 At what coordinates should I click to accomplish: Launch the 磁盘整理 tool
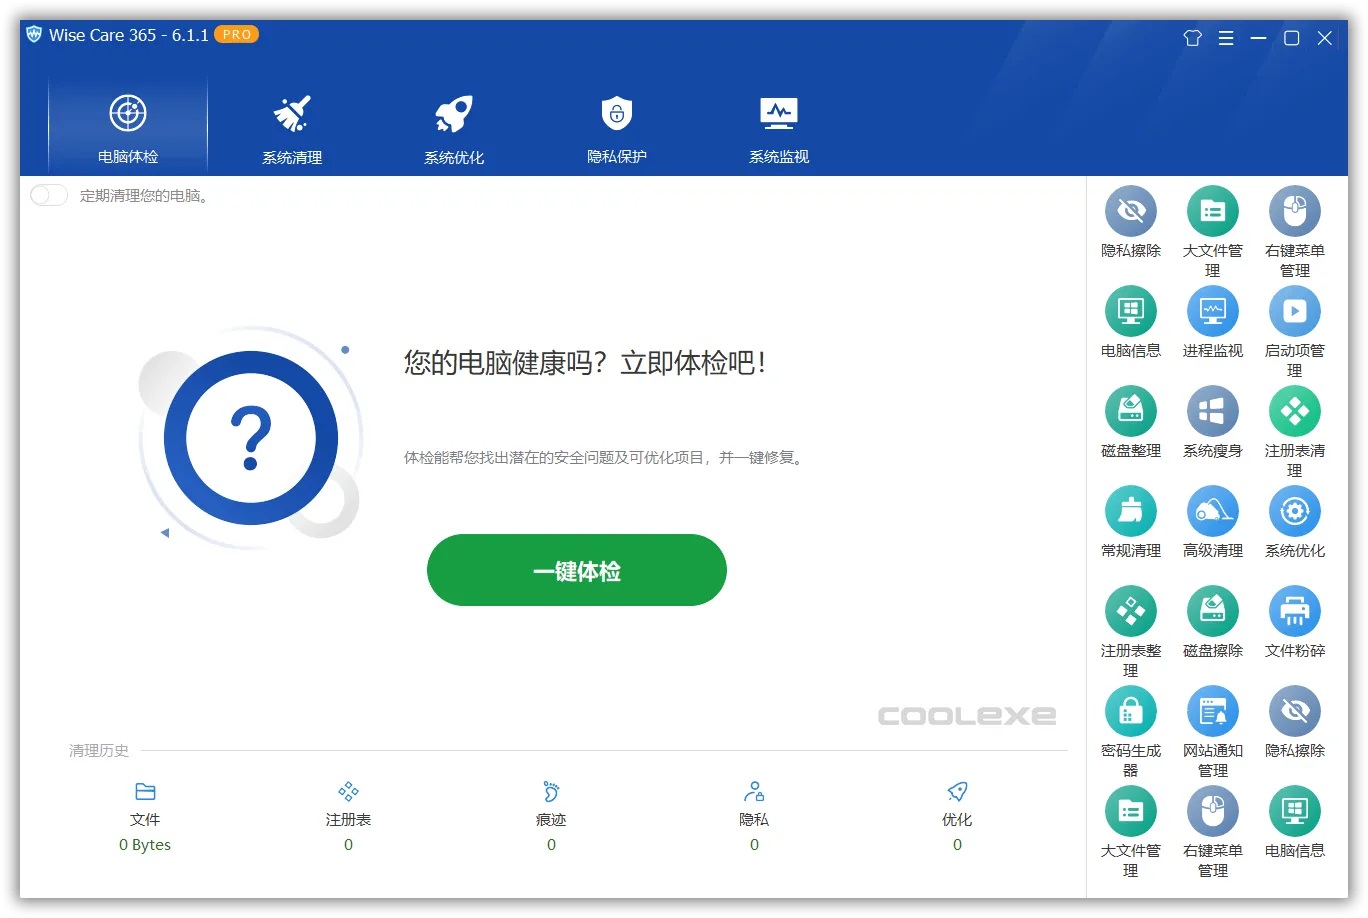pyautogui.click(x=1130, y=412)
